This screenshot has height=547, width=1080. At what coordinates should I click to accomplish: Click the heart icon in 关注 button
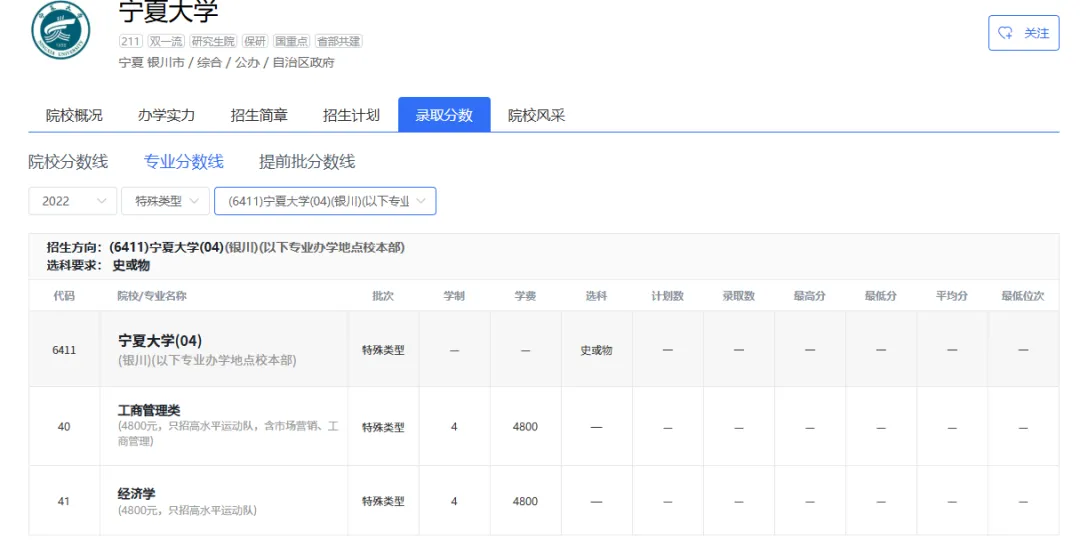pyautogui.click(x=1006, y=33)
